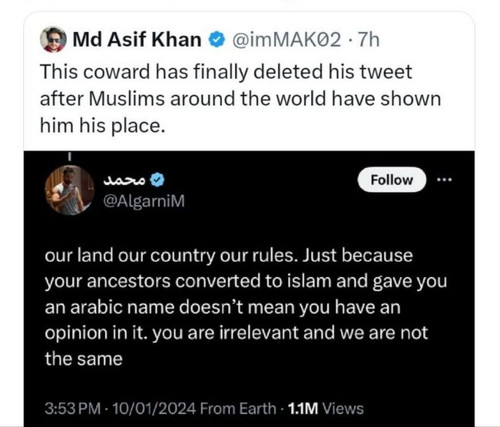500x427 pixels.
Task: Click "the same" closing line of quoted tweet
Action: click(x=84, y=359)
